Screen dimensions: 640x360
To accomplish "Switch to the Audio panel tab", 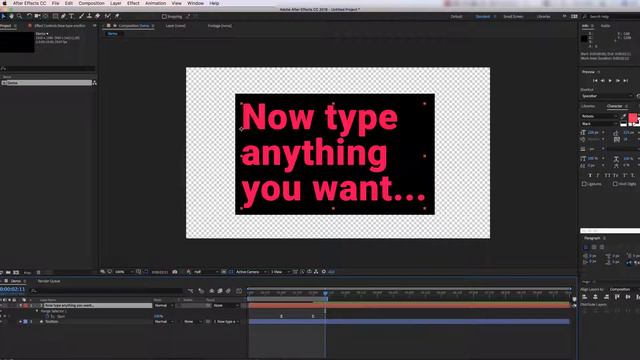I will pyautogui.click(x=605, y=26).
